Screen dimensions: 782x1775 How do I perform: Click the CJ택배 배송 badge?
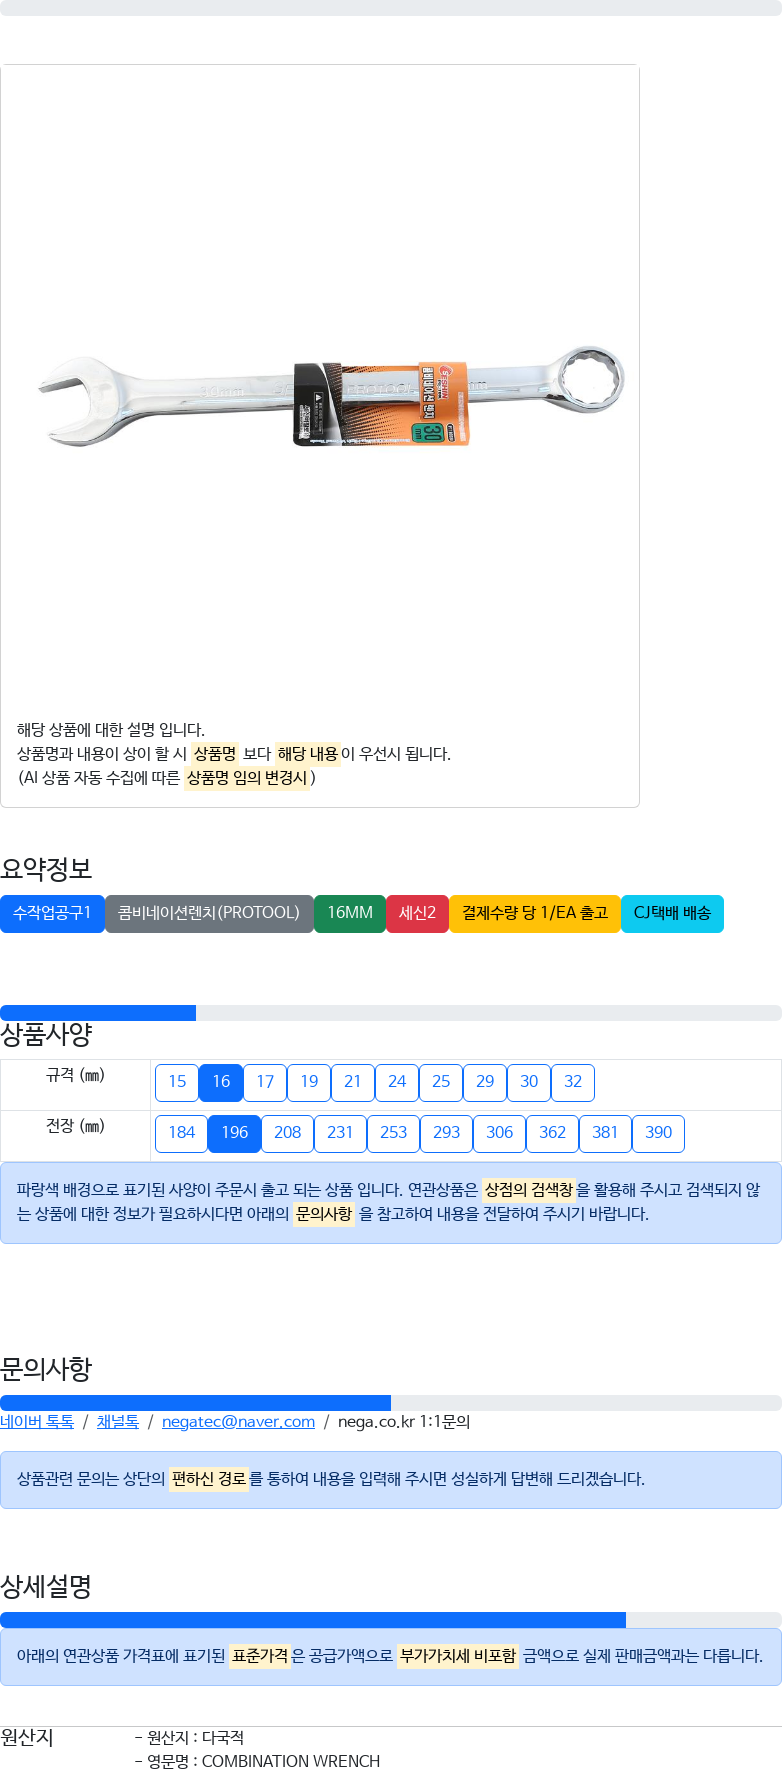coord(672,913)
